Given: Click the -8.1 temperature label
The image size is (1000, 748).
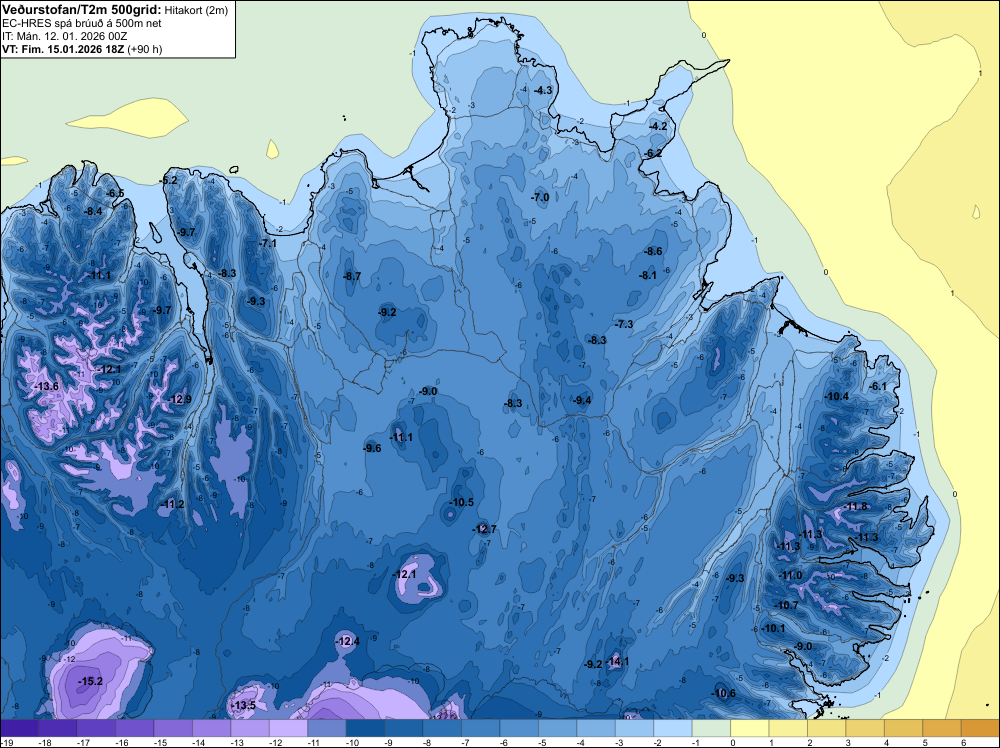Looking at the screenshot, I should click(x=647, y=275).
